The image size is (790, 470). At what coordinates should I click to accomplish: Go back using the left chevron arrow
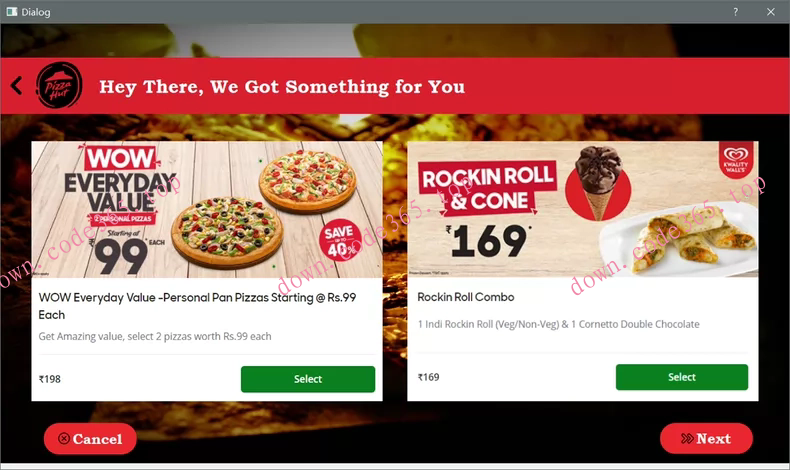click(17, 86)
